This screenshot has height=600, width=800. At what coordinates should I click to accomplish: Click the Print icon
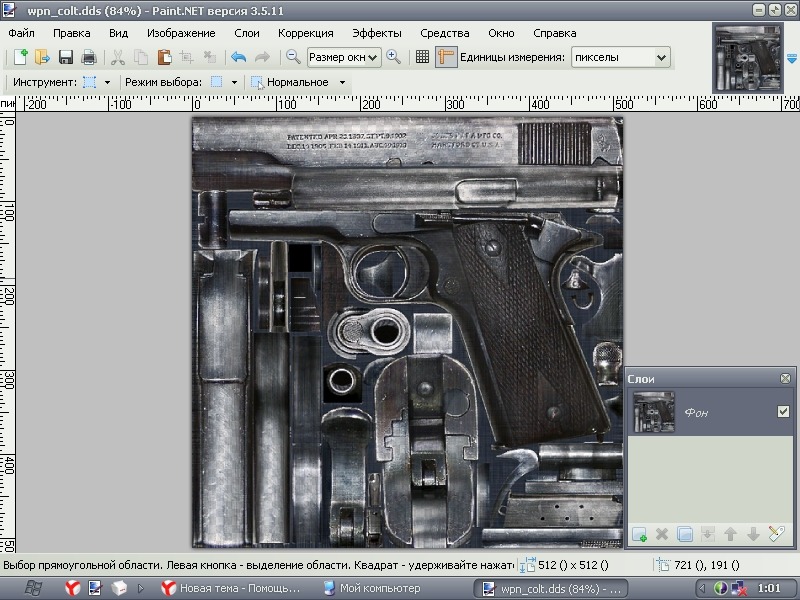click(x=89, y=57)
